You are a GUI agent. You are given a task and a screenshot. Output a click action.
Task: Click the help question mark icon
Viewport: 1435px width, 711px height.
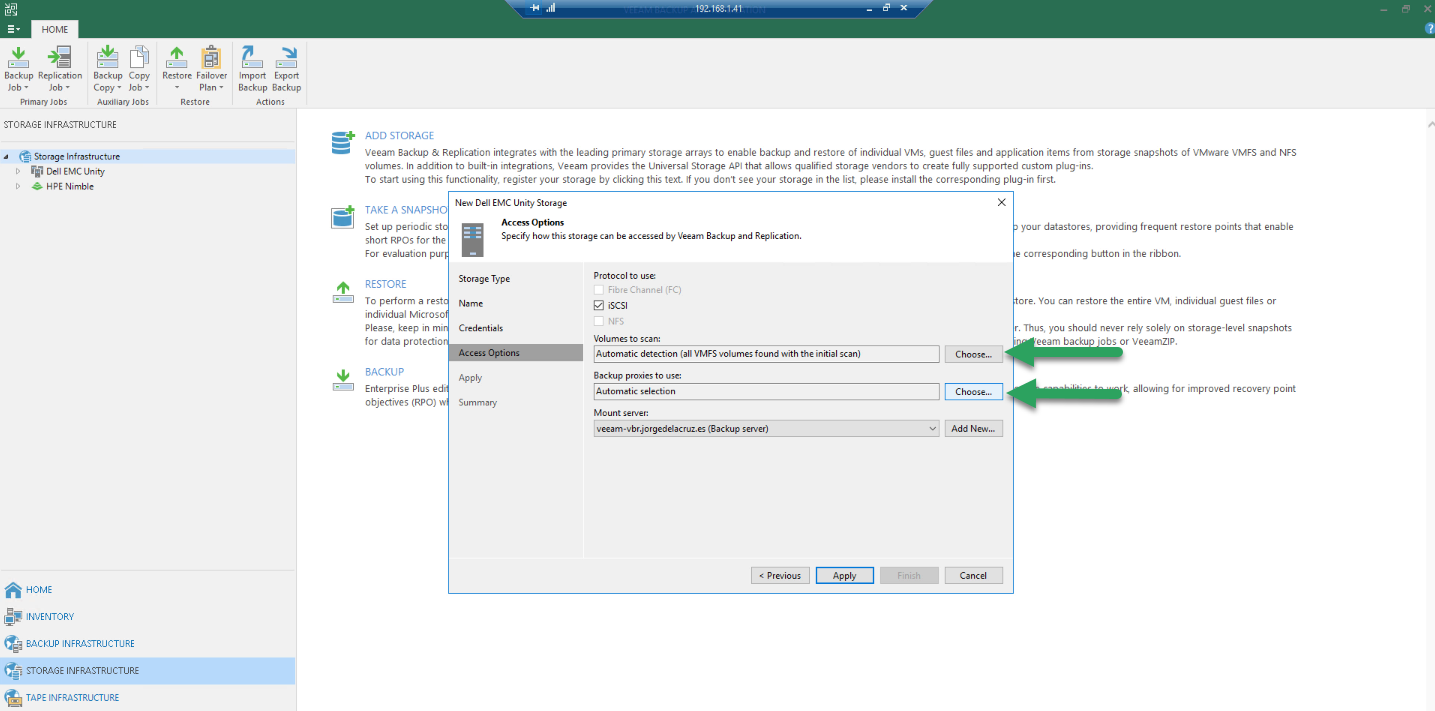point(1428,29)
